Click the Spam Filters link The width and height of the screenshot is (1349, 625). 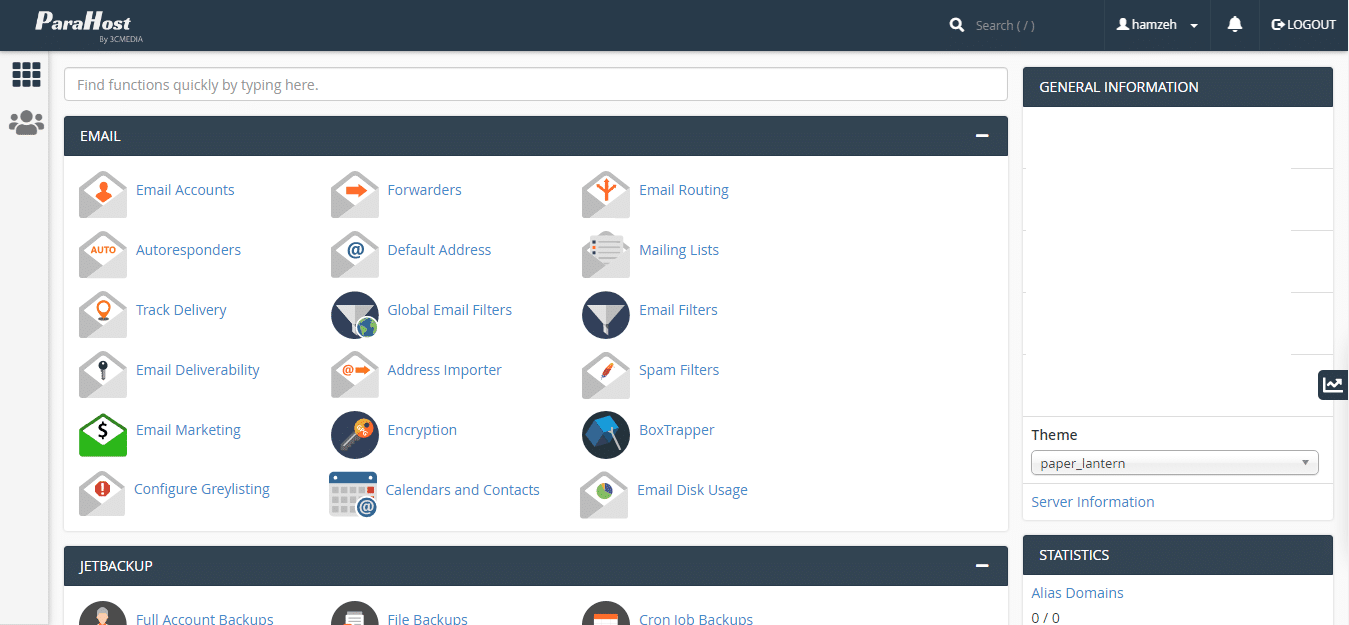[679, 370]
